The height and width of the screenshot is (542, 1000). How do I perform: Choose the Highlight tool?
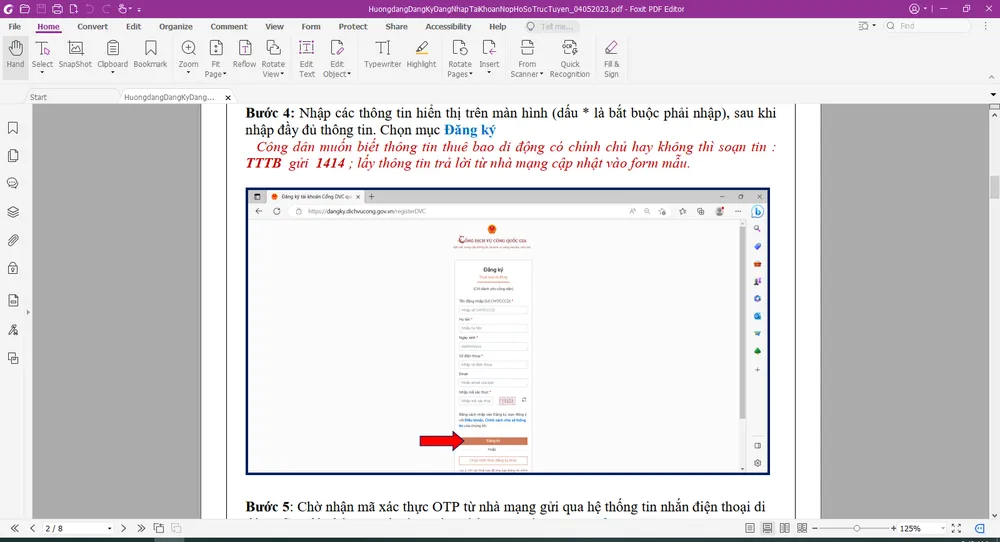(x=421, y=55)
